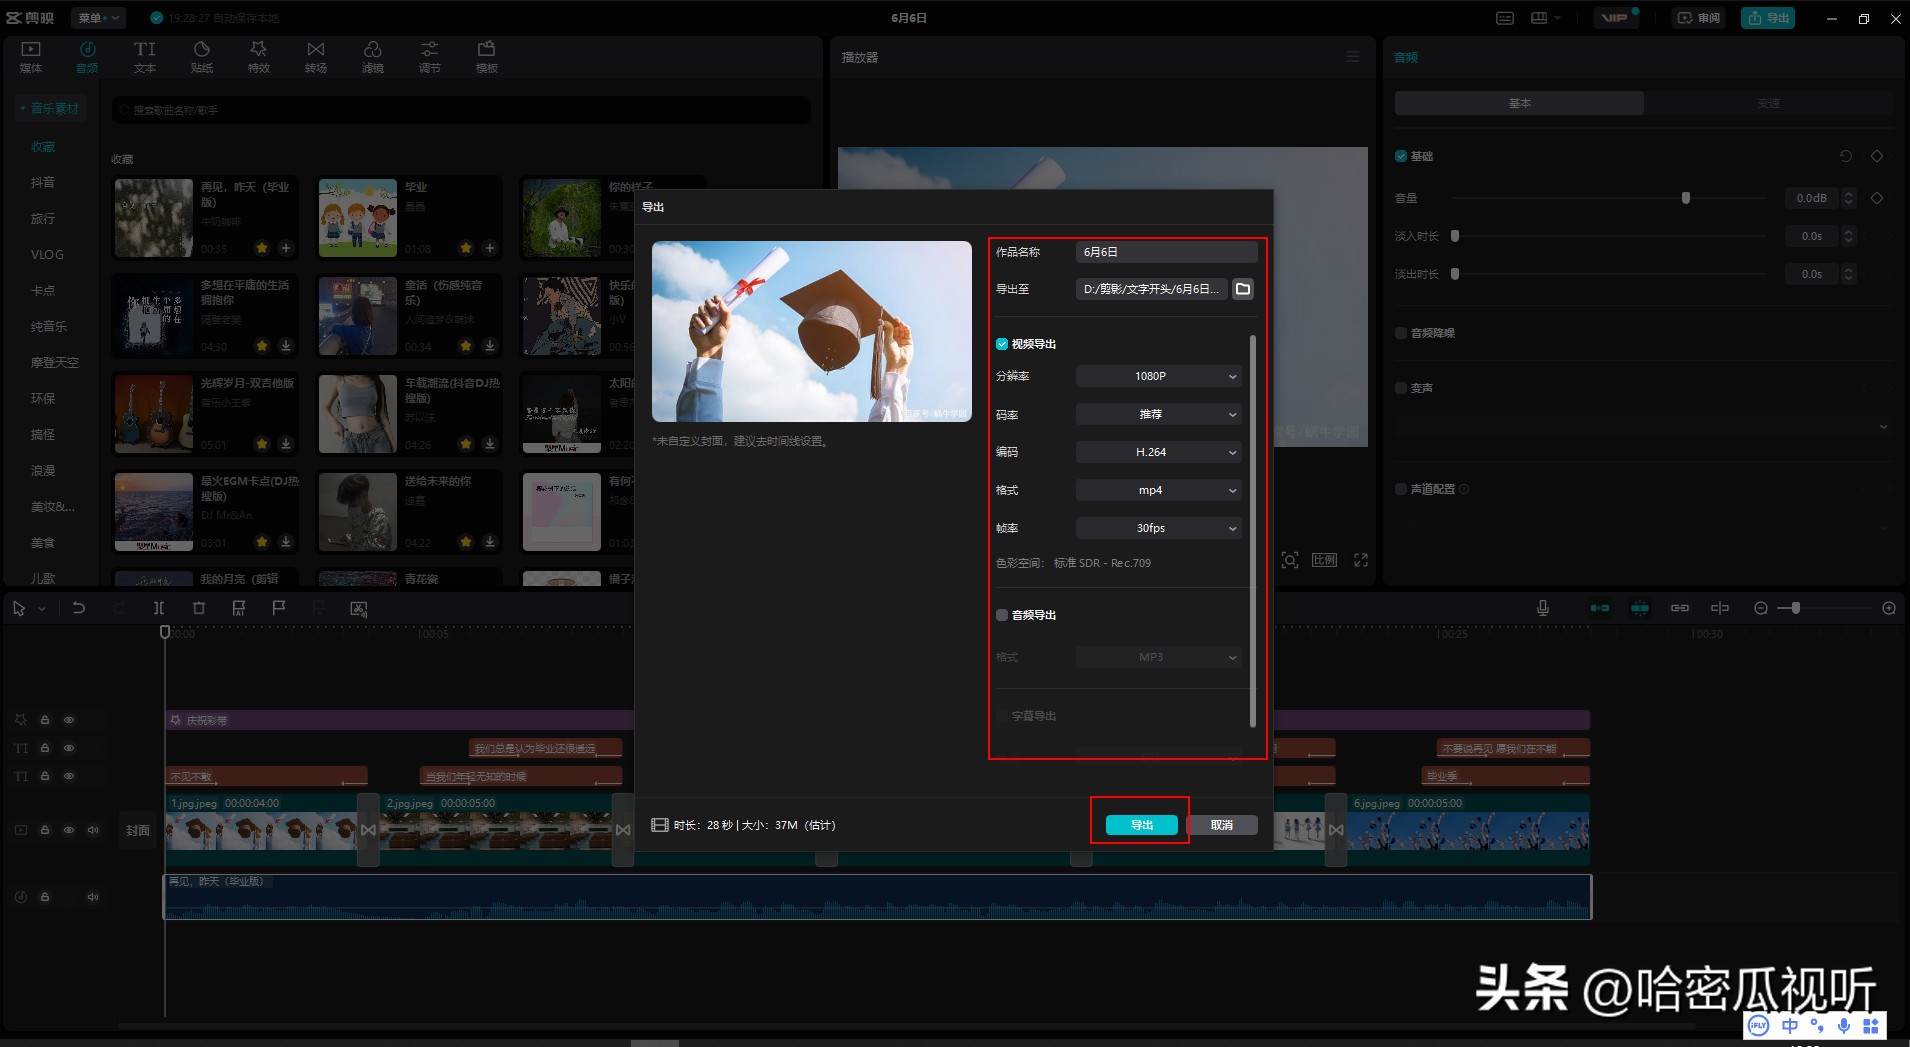The height and width of the screenshot is (1047, 1910).
Task: Open the Stickers (贴纸) panel icon
Action: pos(202,57)
